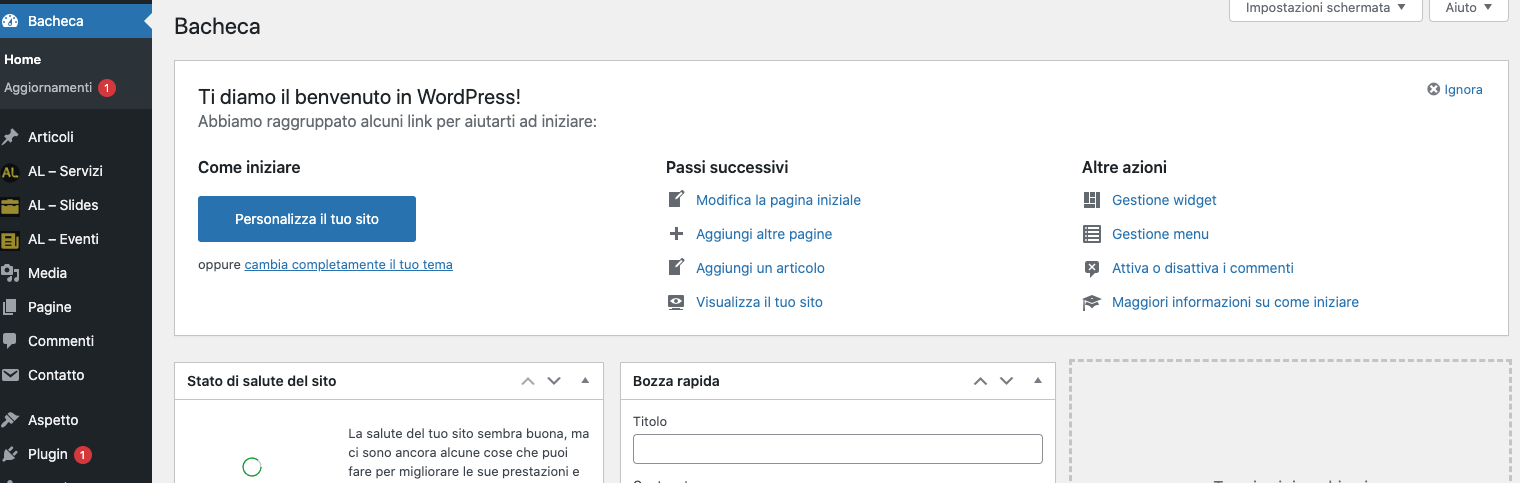1520x483 pixels.
Task: Click the Aspetto paintbrush icon
Action: pos(11,420)
